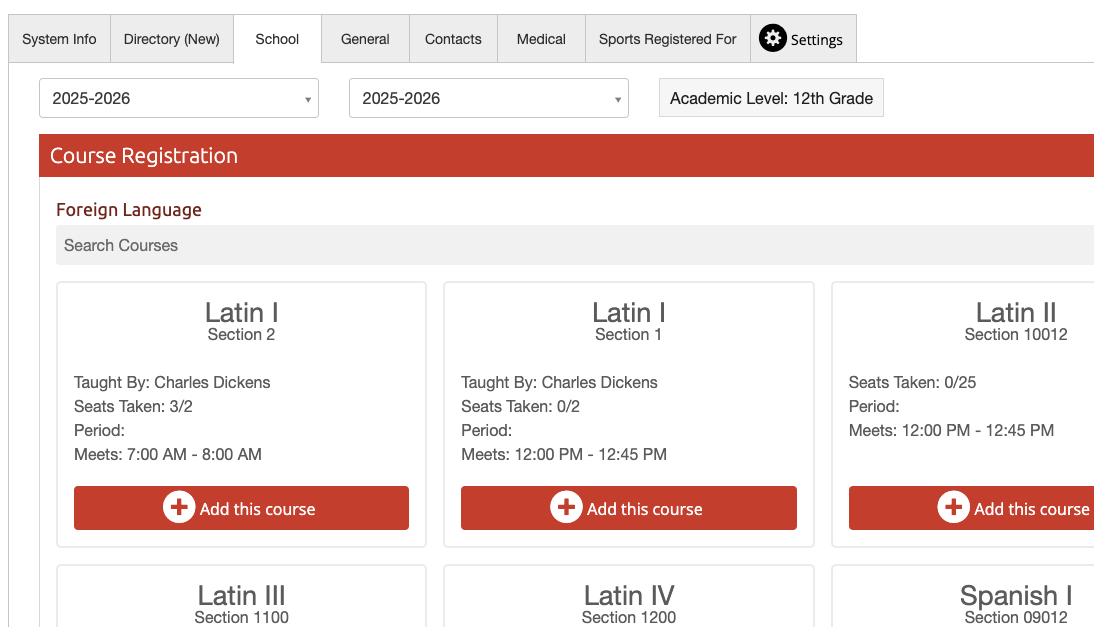
Task: Add Latin I Section 2 course
Action: point(241,508)
